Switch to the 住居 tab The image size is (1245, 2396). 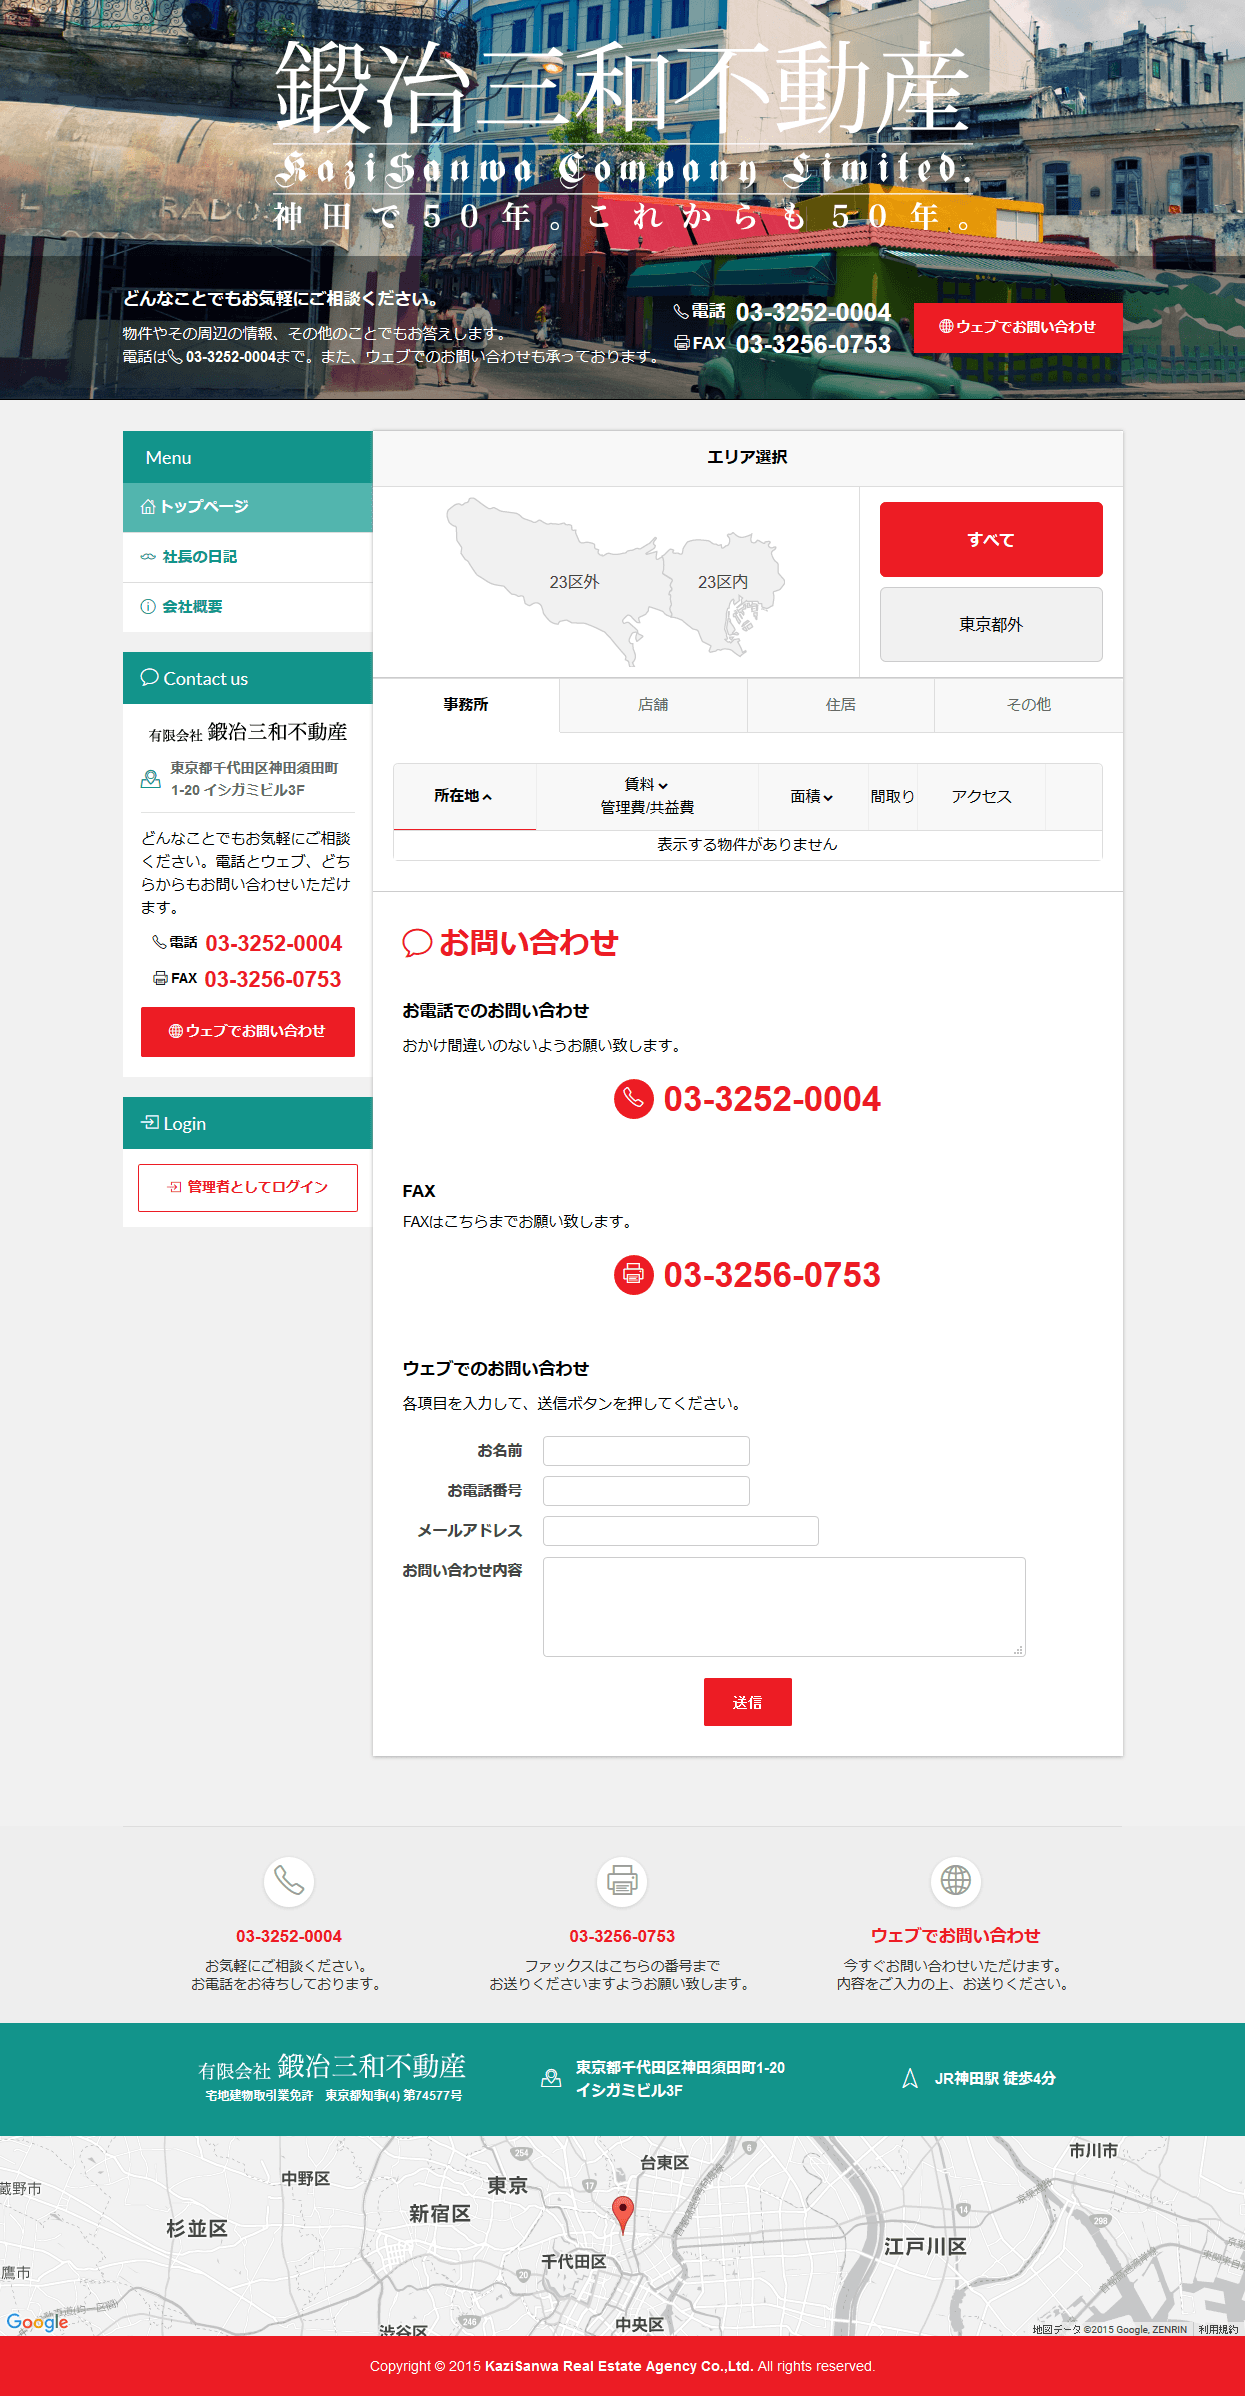tap(840, 705)
